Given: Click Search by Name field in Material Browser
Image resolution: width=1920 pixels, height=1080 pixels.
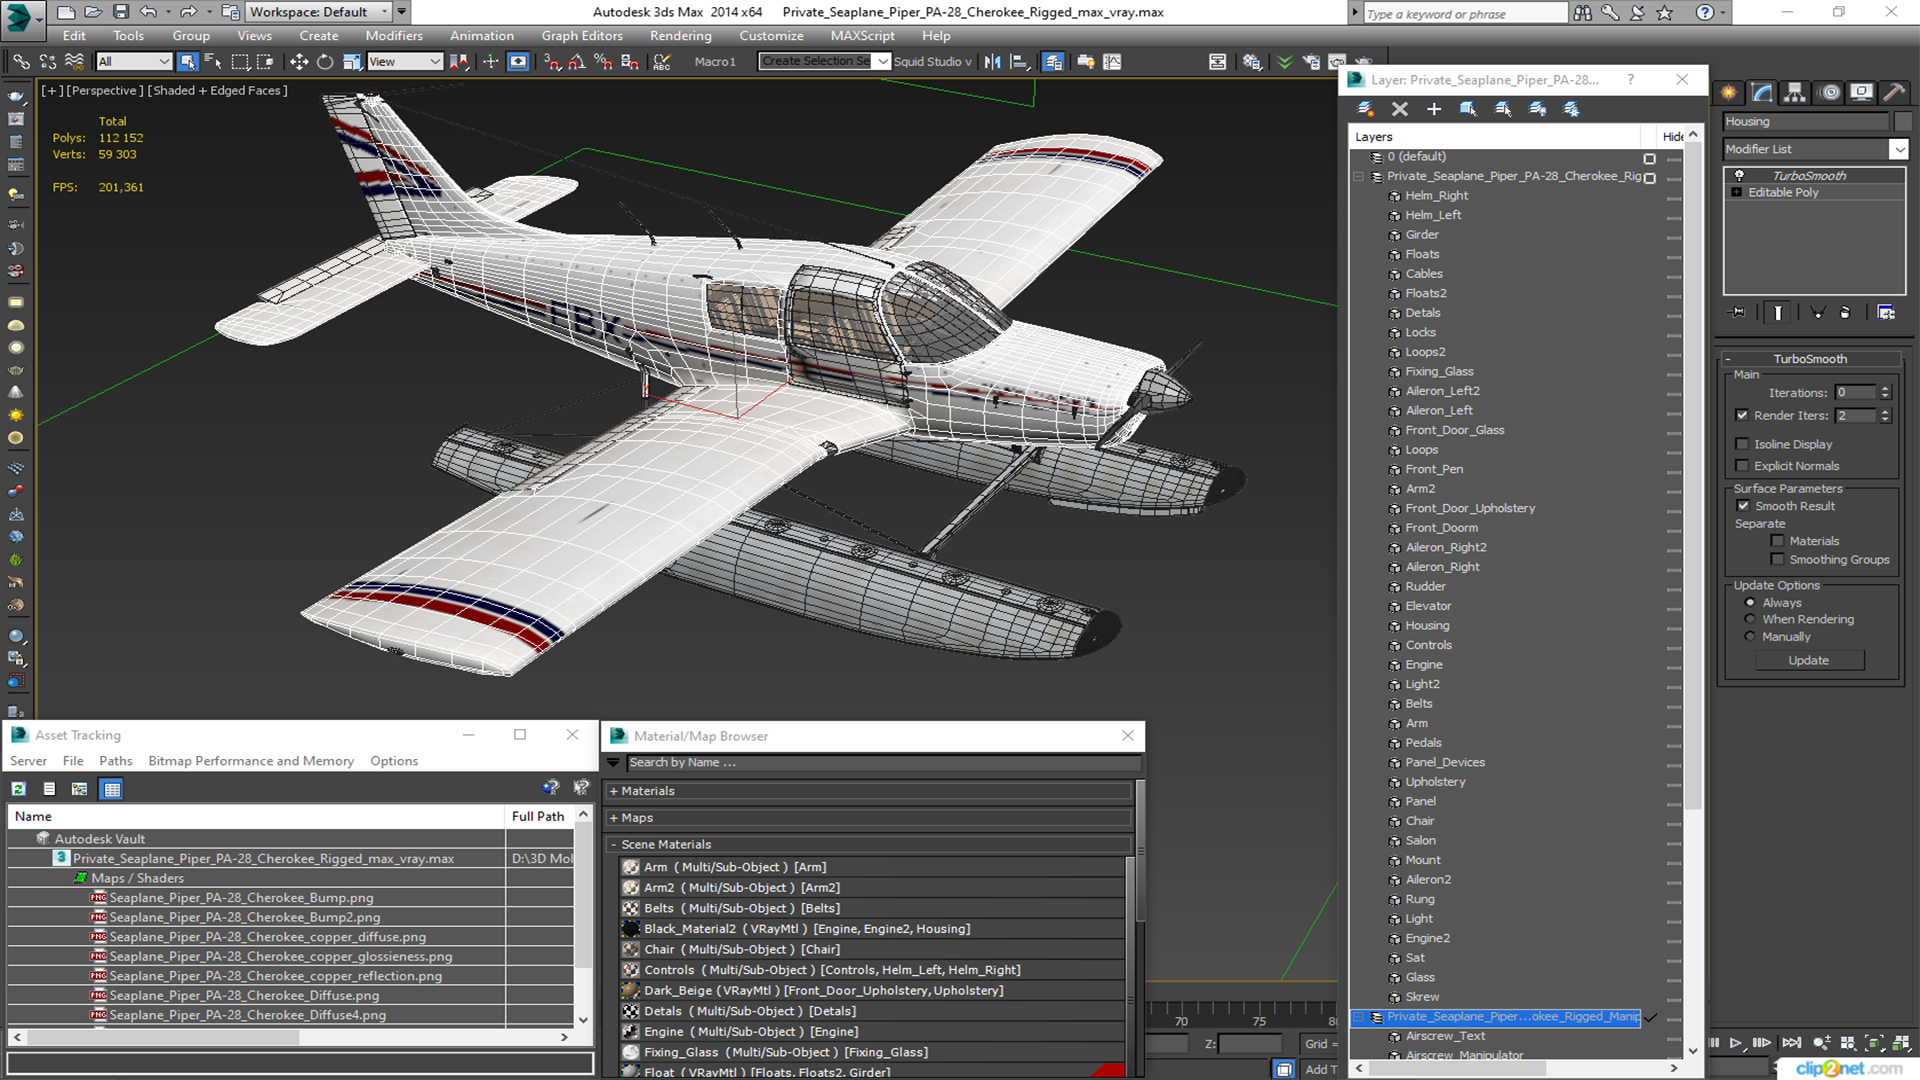Looking at the screenshot, I should click(x=882, y=763).
